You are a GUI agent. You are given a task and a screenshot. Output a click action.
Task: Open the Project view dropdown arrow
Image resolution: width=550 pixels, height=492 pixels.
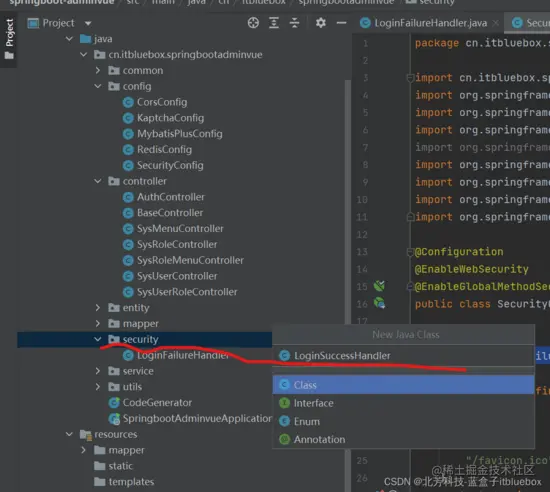[x=88, y=23]
